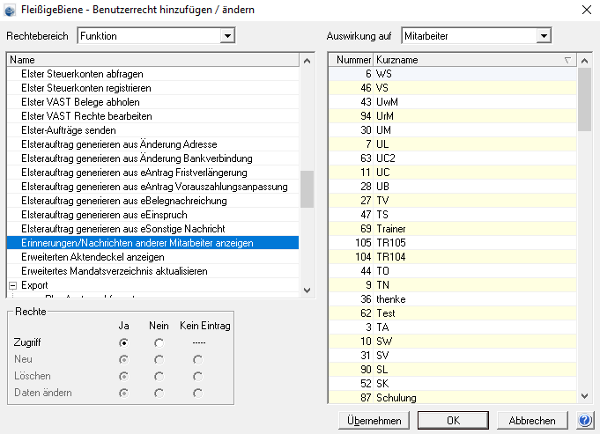Click the FleißigeBiene app icon in title bar
The height and width of the screenshot is (434, 600).
click(10, 10)
